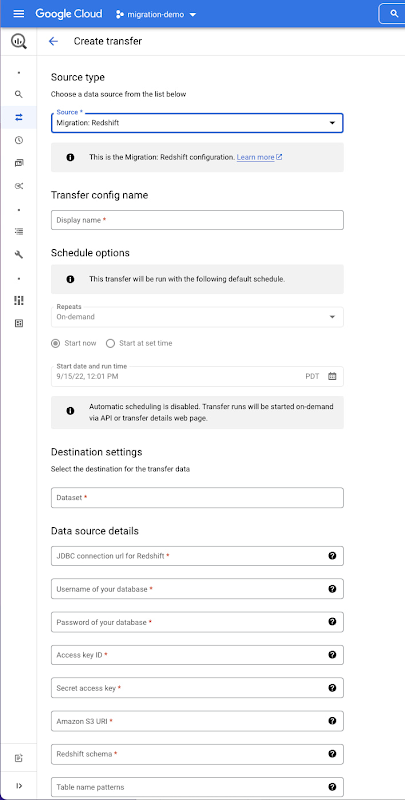Open the migration-demo project selector

[x=156, y=14]
